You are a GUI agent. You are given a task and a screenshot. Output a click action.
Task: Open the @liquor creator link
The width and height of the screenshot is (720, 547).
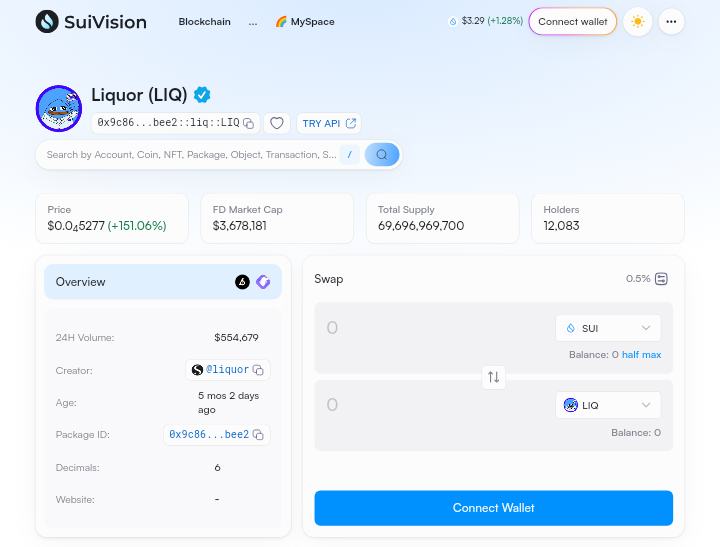click(227, 369)
